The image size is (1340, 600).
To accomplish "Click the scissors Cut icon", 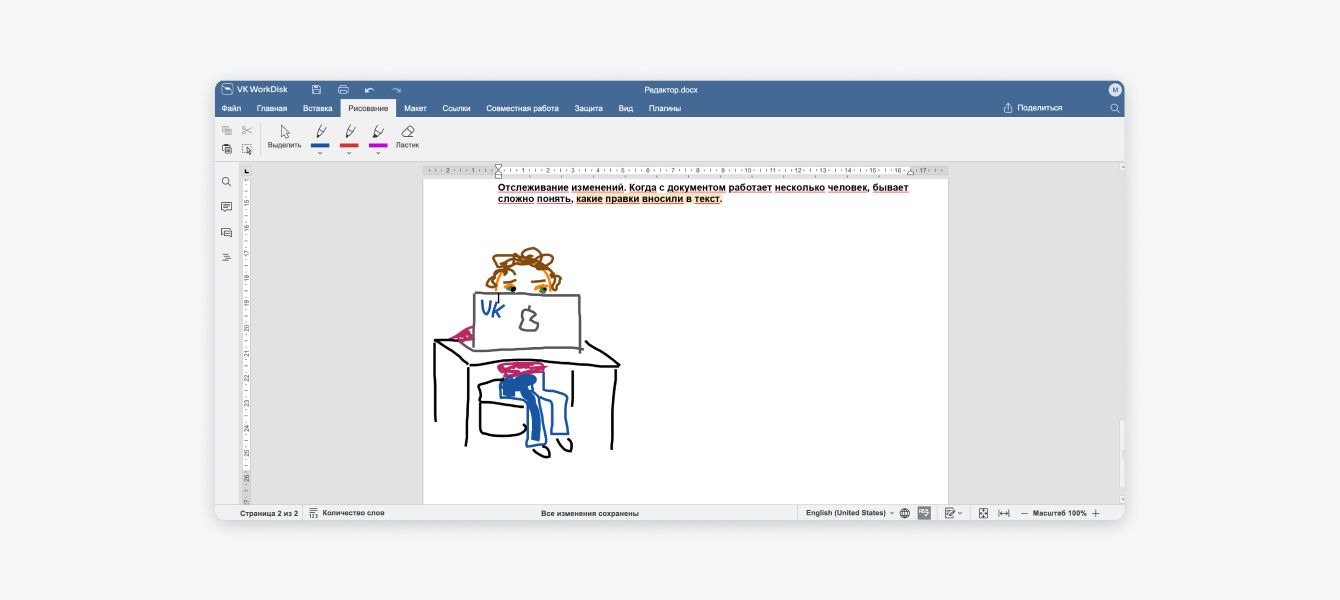I will point(247,130).
